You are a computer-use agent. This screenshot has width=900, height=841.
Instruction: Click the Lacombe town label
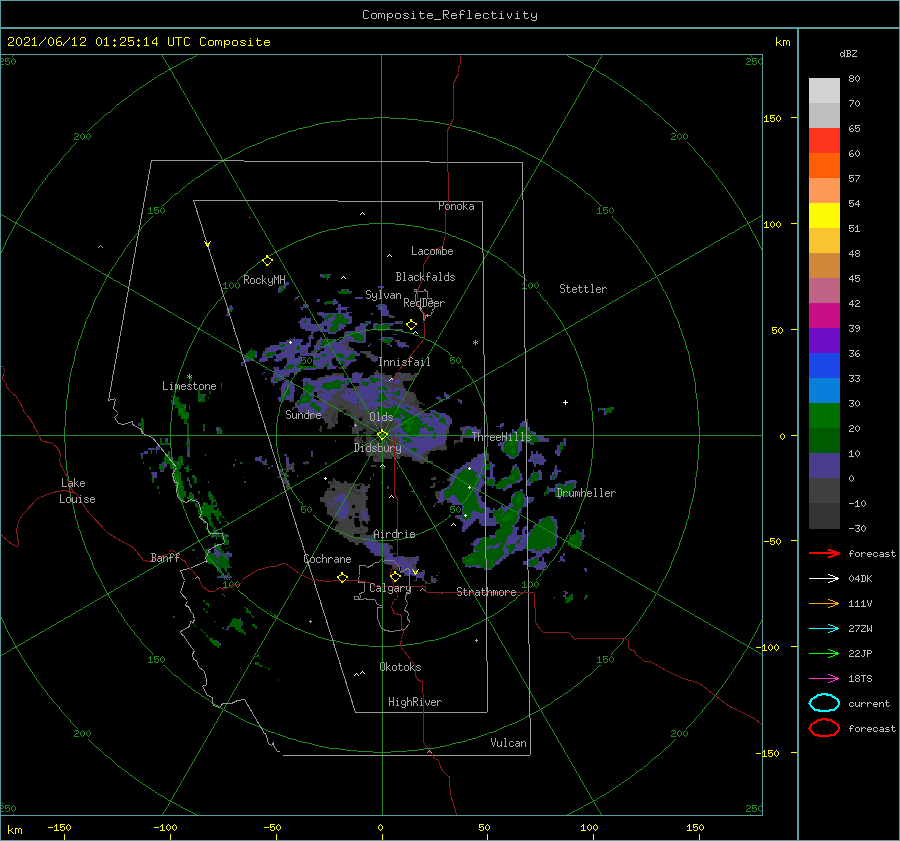(432, 251)
